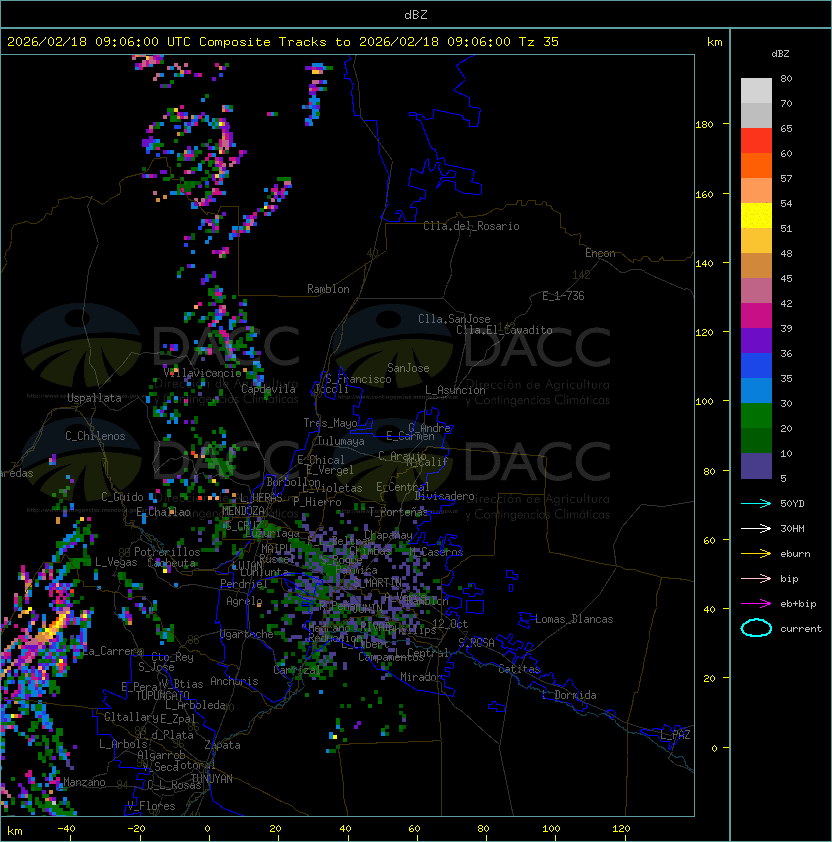The height and width of the screenshot is (842, 832).
Task: Click the 'Catitas' place label
Action: [519, 669]
